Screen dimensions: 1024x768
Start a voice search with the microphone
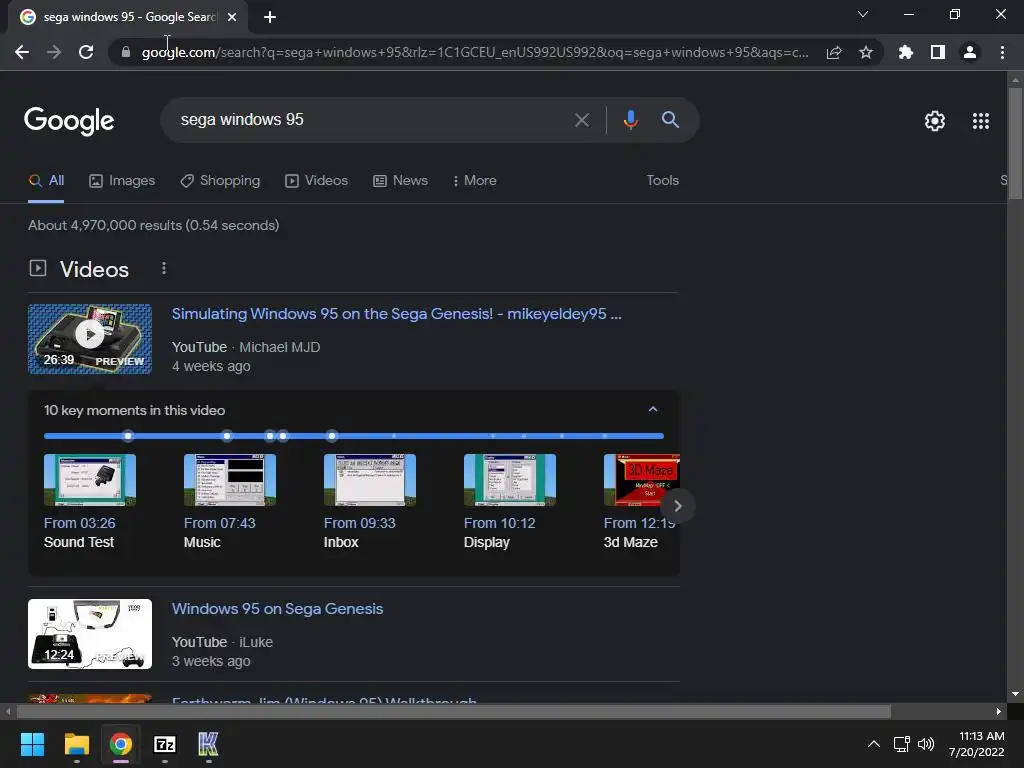[x=630, y=120]
